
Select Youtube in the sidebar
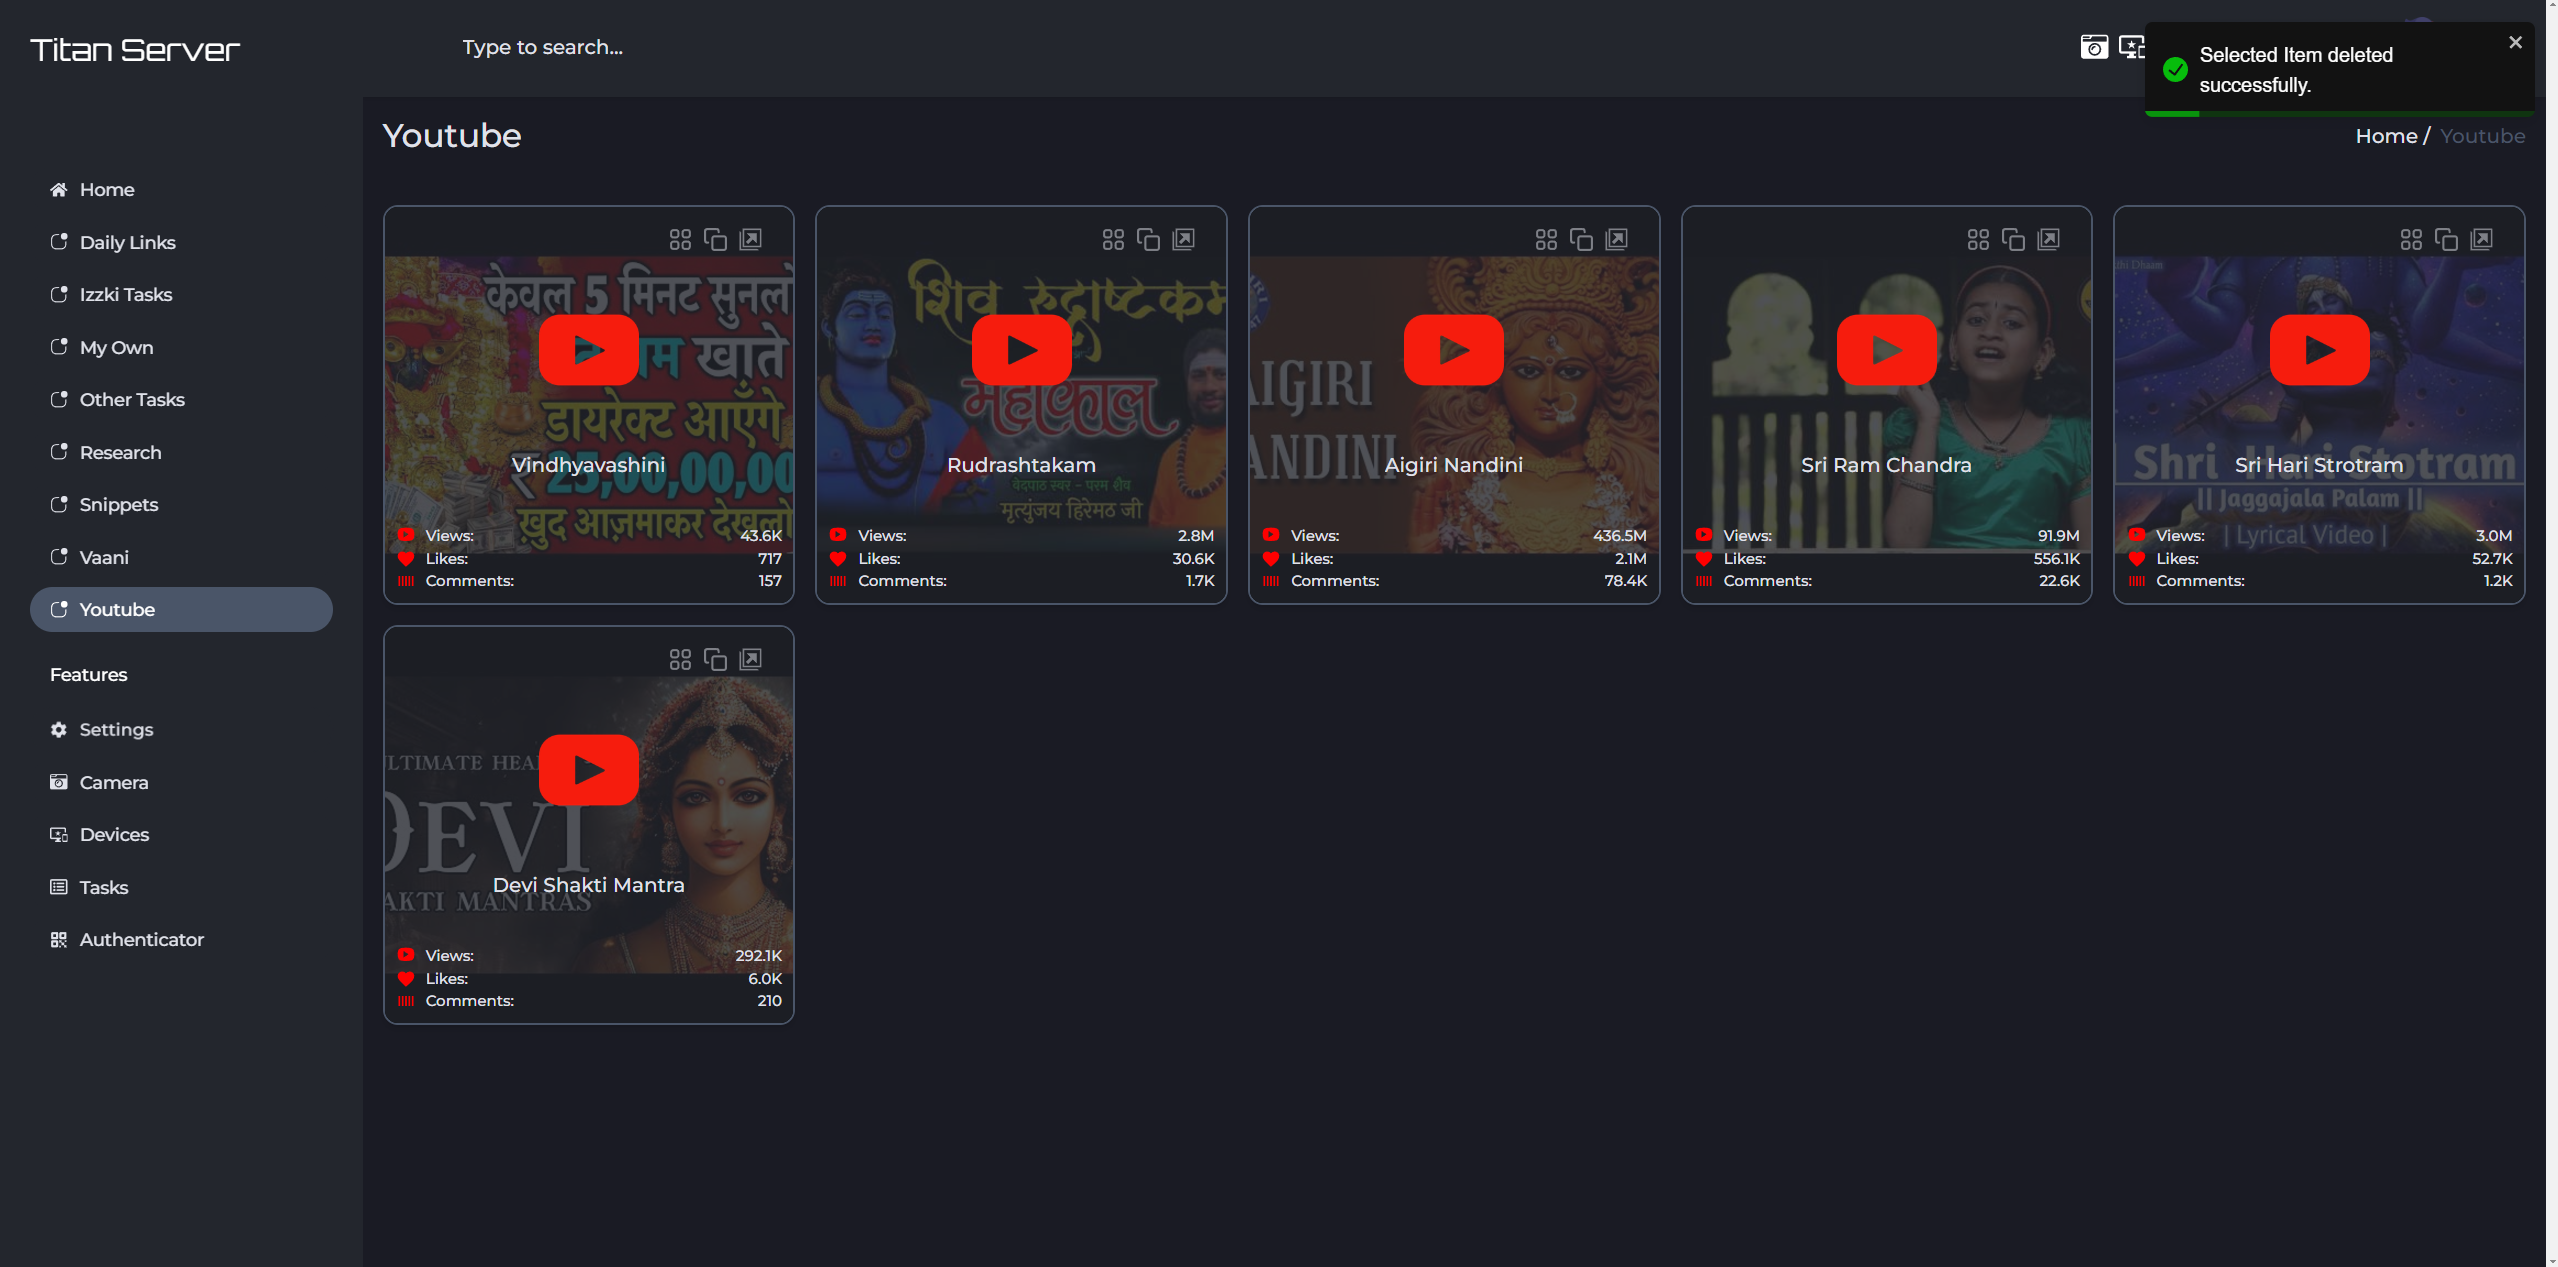(x=181, y=610)
